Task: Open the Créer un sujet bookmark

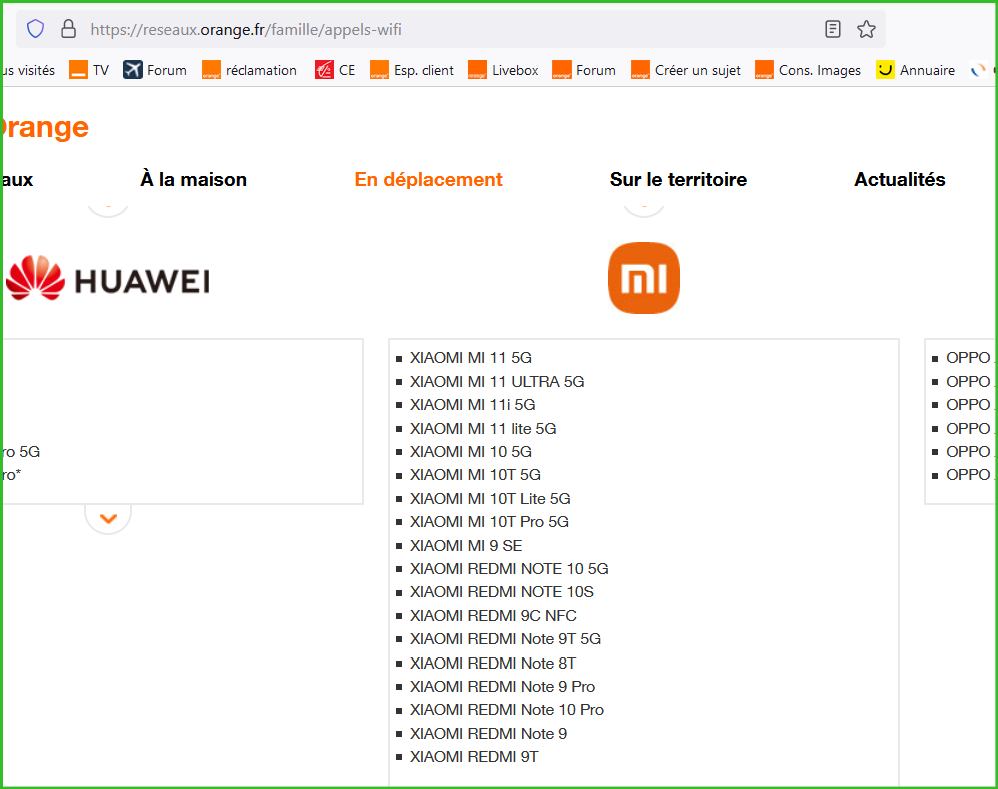Action: [x=685, y=70]
